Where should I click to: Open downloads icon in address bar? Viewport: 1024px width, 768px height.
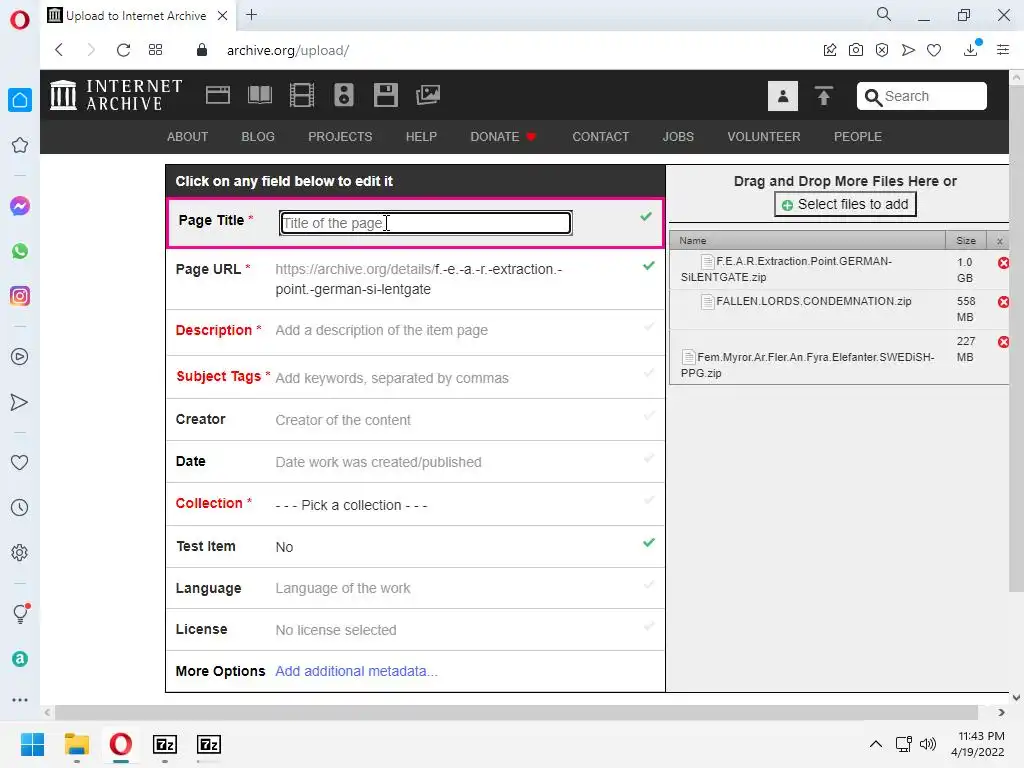pos(971,49)
